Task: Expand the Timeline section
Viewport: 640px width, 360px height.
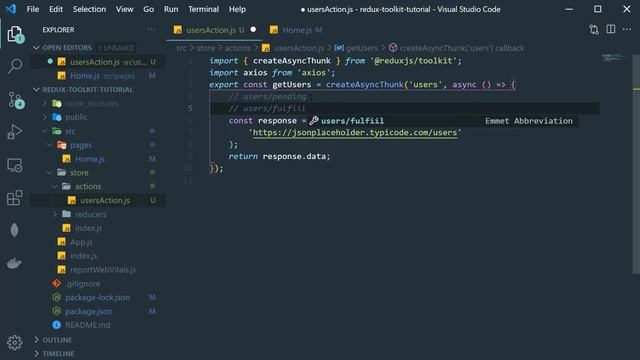Action: tap(36, 353)
